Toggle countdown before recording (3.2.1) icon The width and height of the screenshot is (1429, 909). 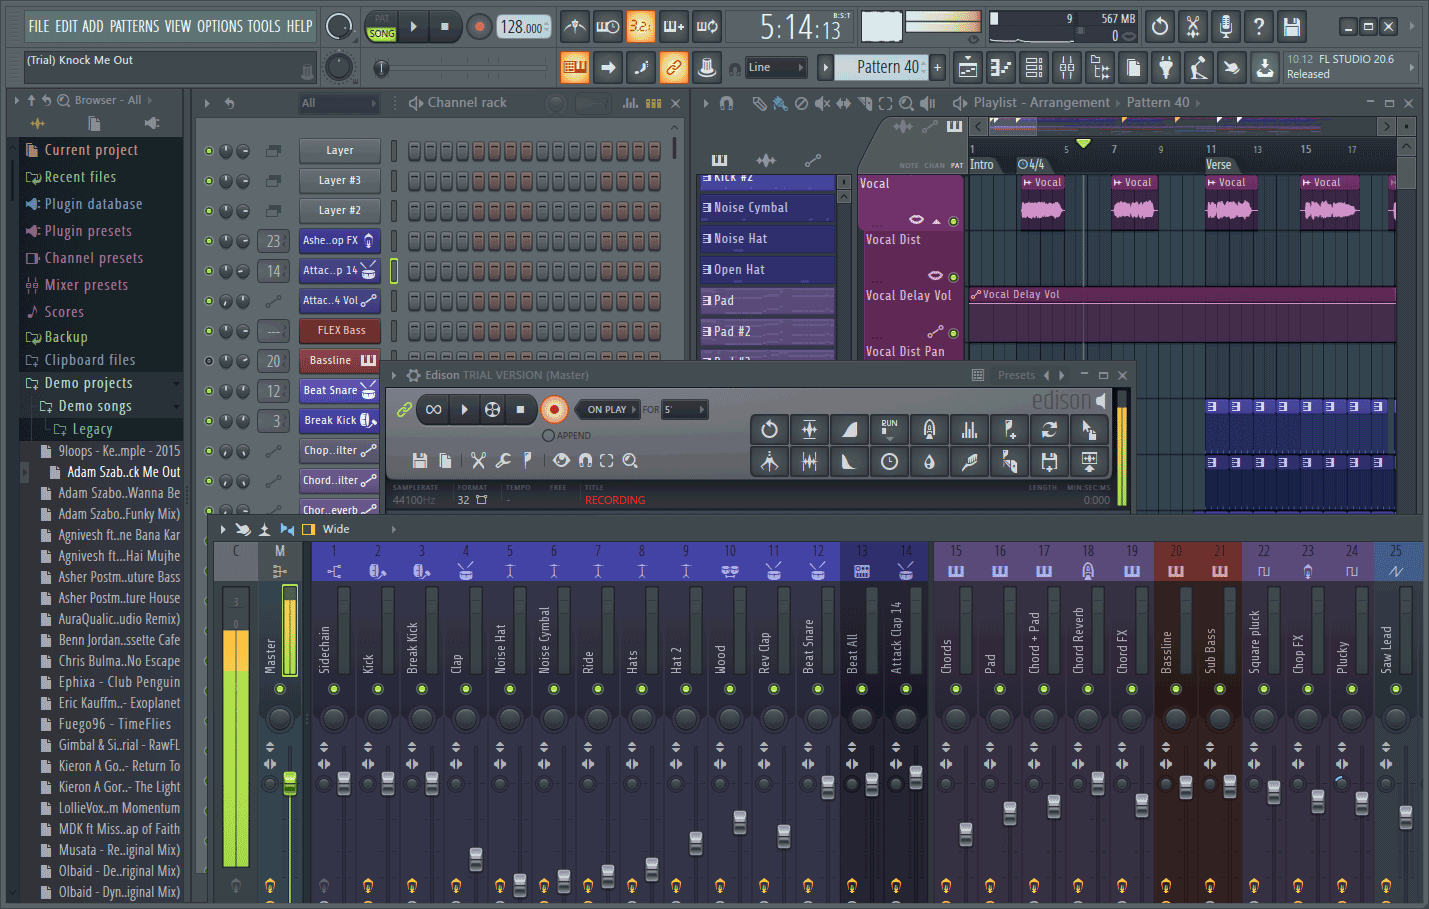pyautogui.click(x=640, y=27)
